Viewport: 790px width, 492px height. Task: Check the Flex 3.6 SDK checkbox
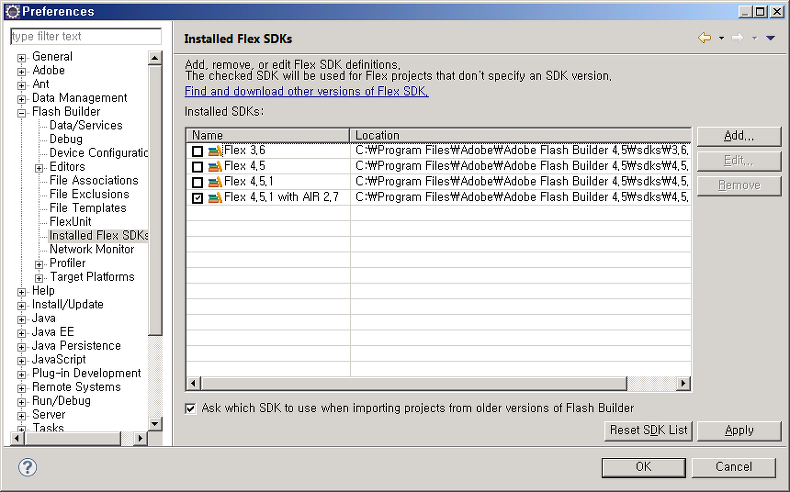coord(198,151)
